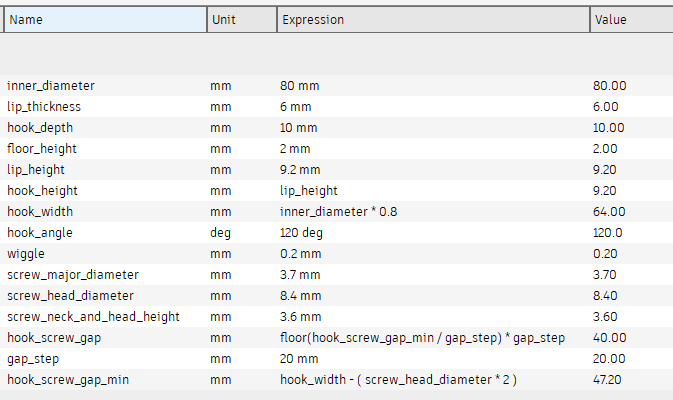Click the gap_step value 20.00

(x=609, y=359)
